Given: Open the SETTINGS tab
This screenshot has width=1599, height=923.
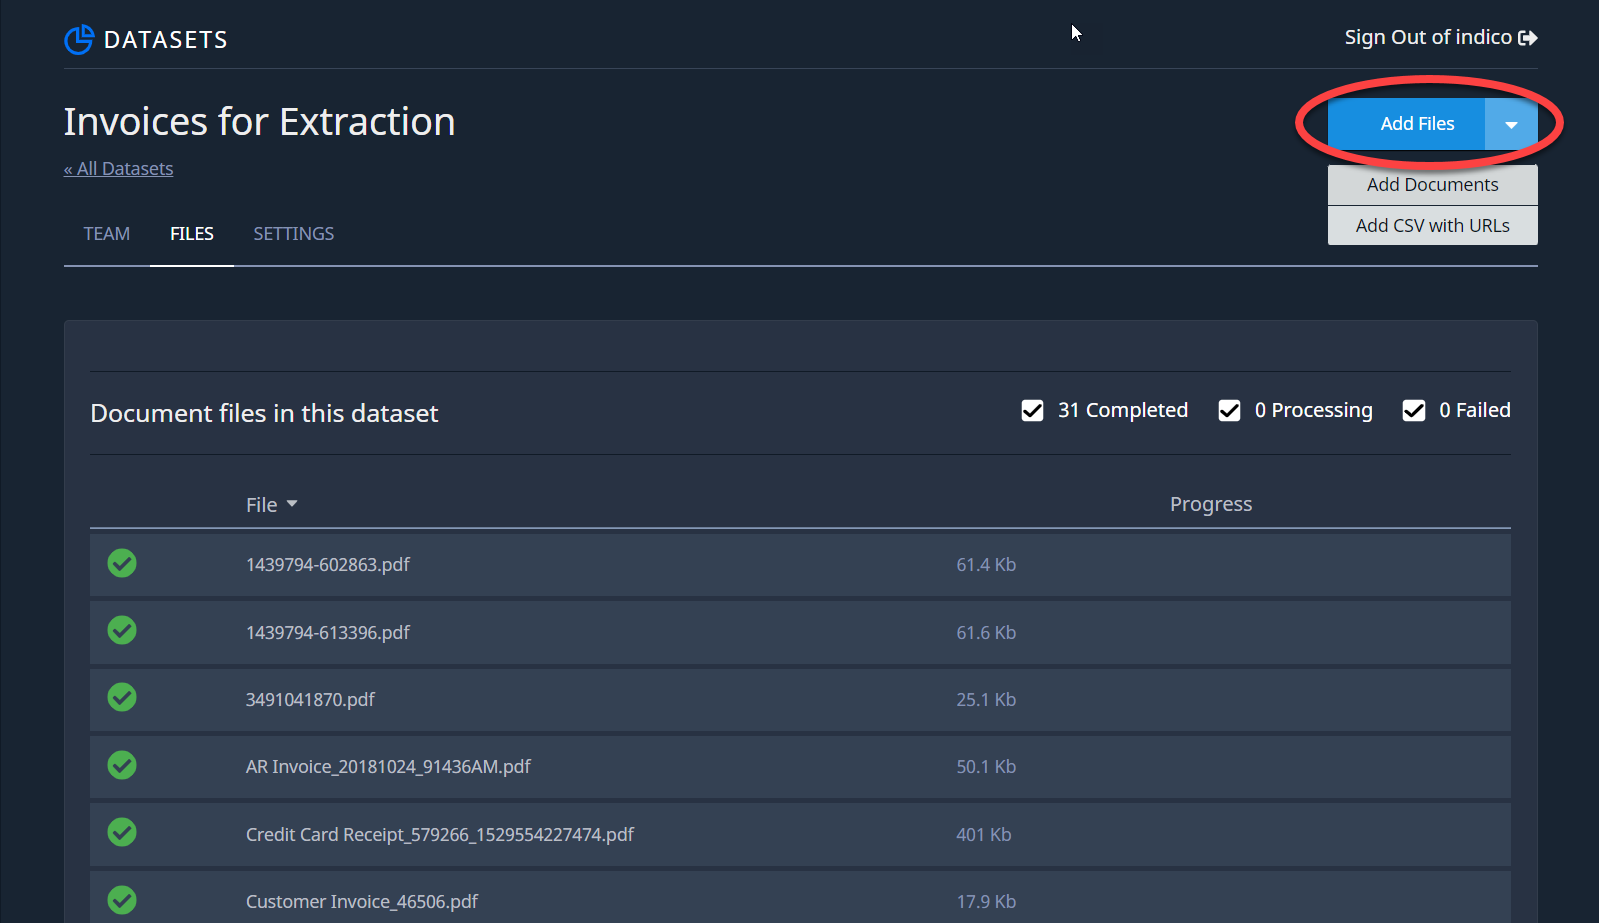Looking at the screenshot, I should [x=294, y=234].
